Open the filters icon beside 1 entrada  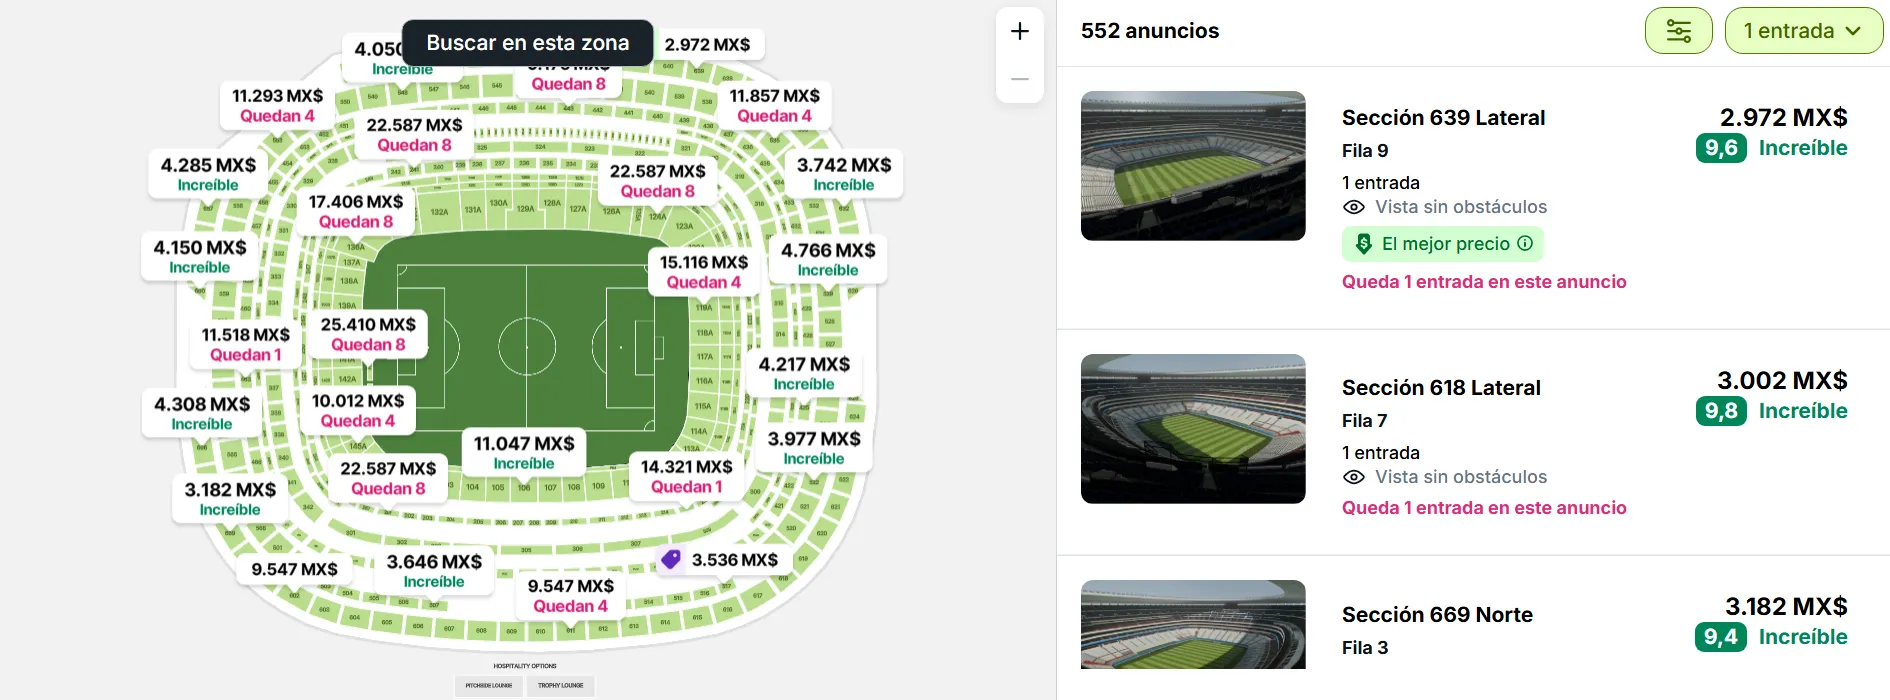pyautogui.click(x=1679, y=31)
